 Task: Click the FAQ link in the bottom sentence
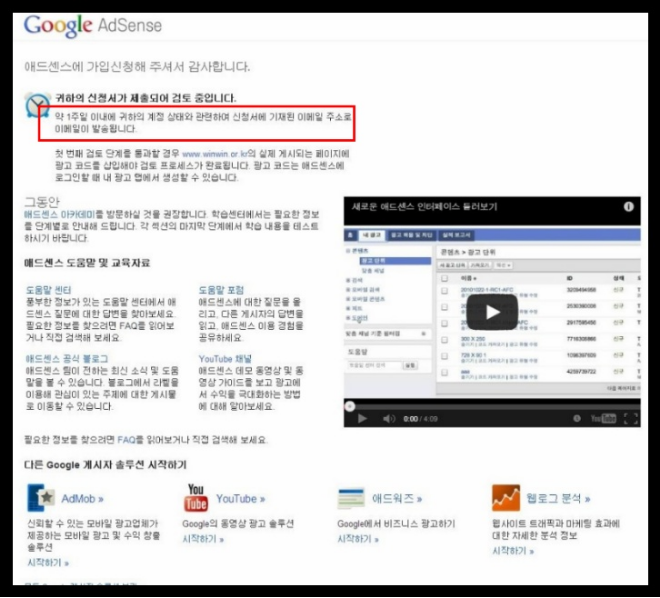pos(126,440)
